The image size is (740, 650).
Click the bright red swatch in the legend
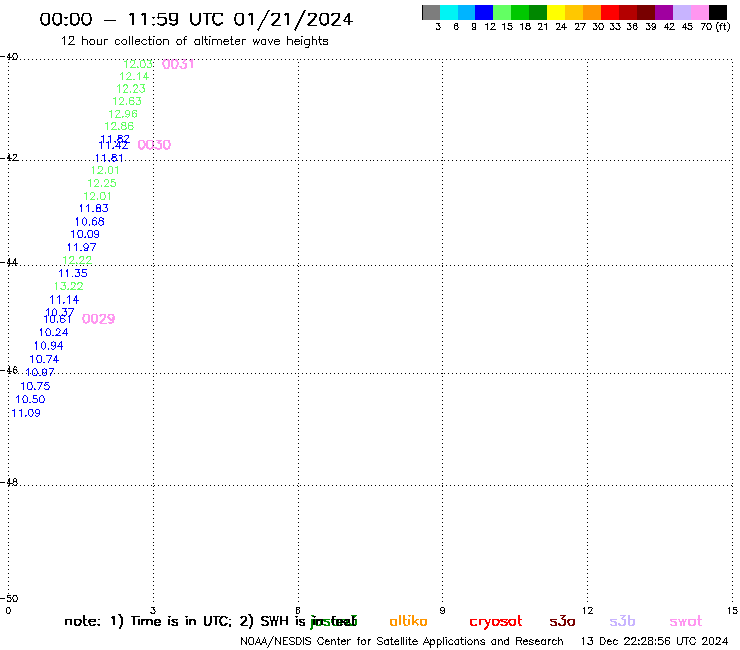610,12
